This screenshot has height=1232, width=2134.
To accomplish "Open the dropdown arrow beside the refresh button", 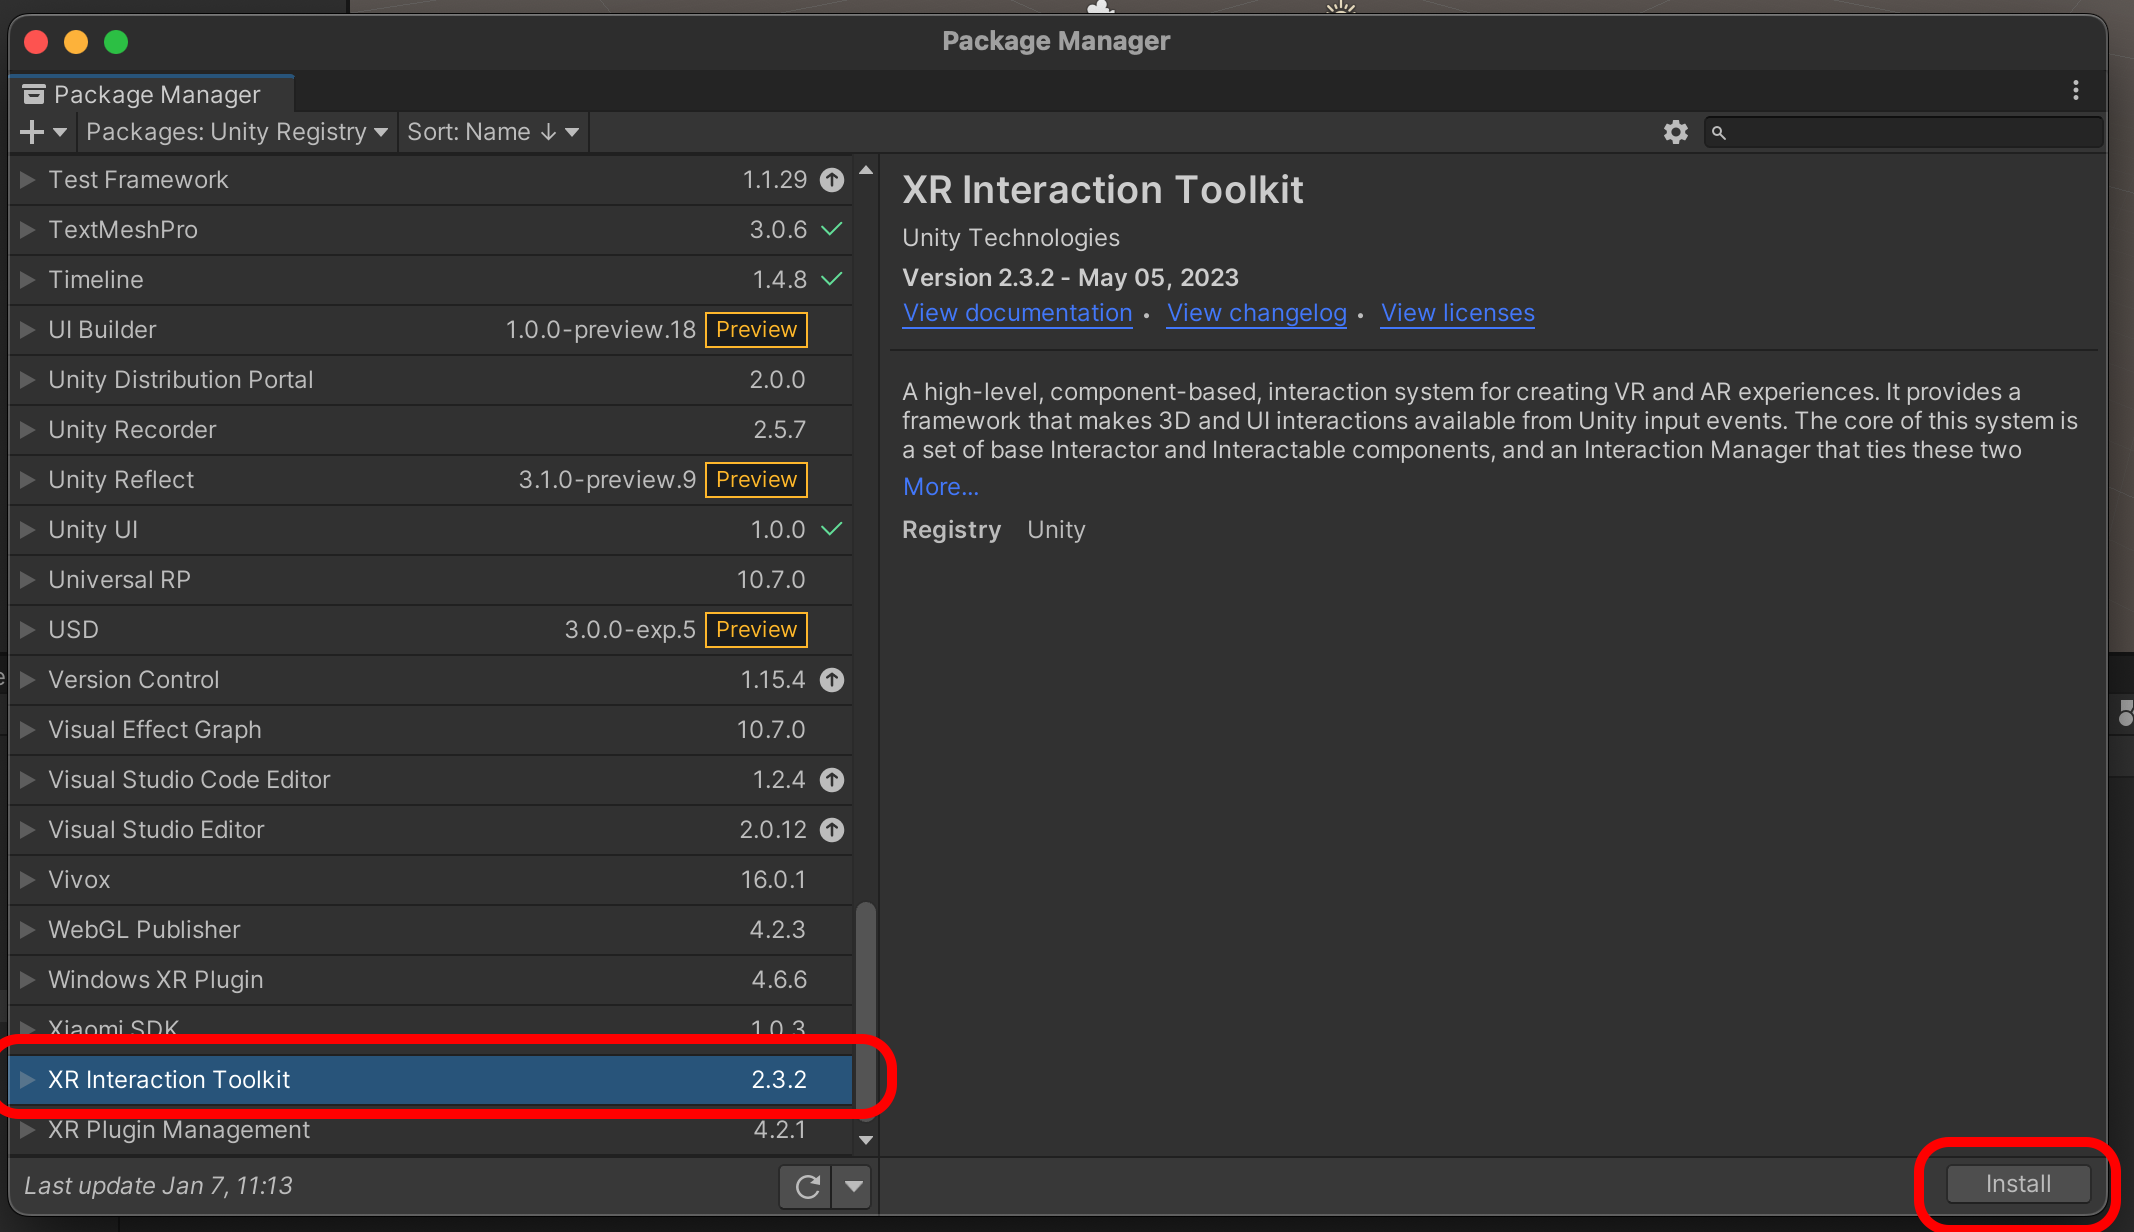I will 853,1186.
